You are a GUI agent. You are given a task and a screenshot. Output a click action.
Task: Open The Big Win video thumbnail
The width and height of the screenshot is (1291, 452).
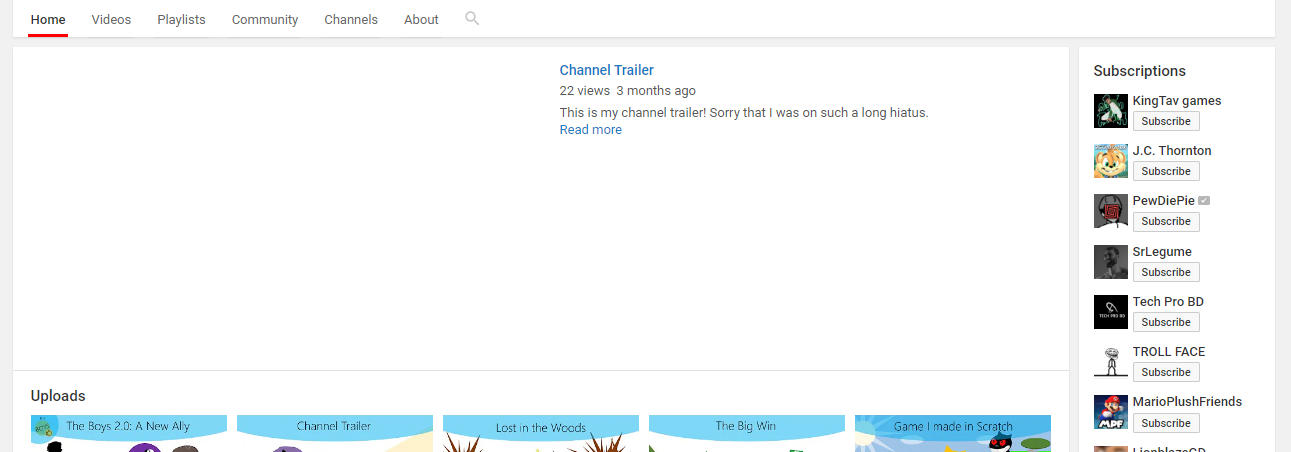(747, 433)
